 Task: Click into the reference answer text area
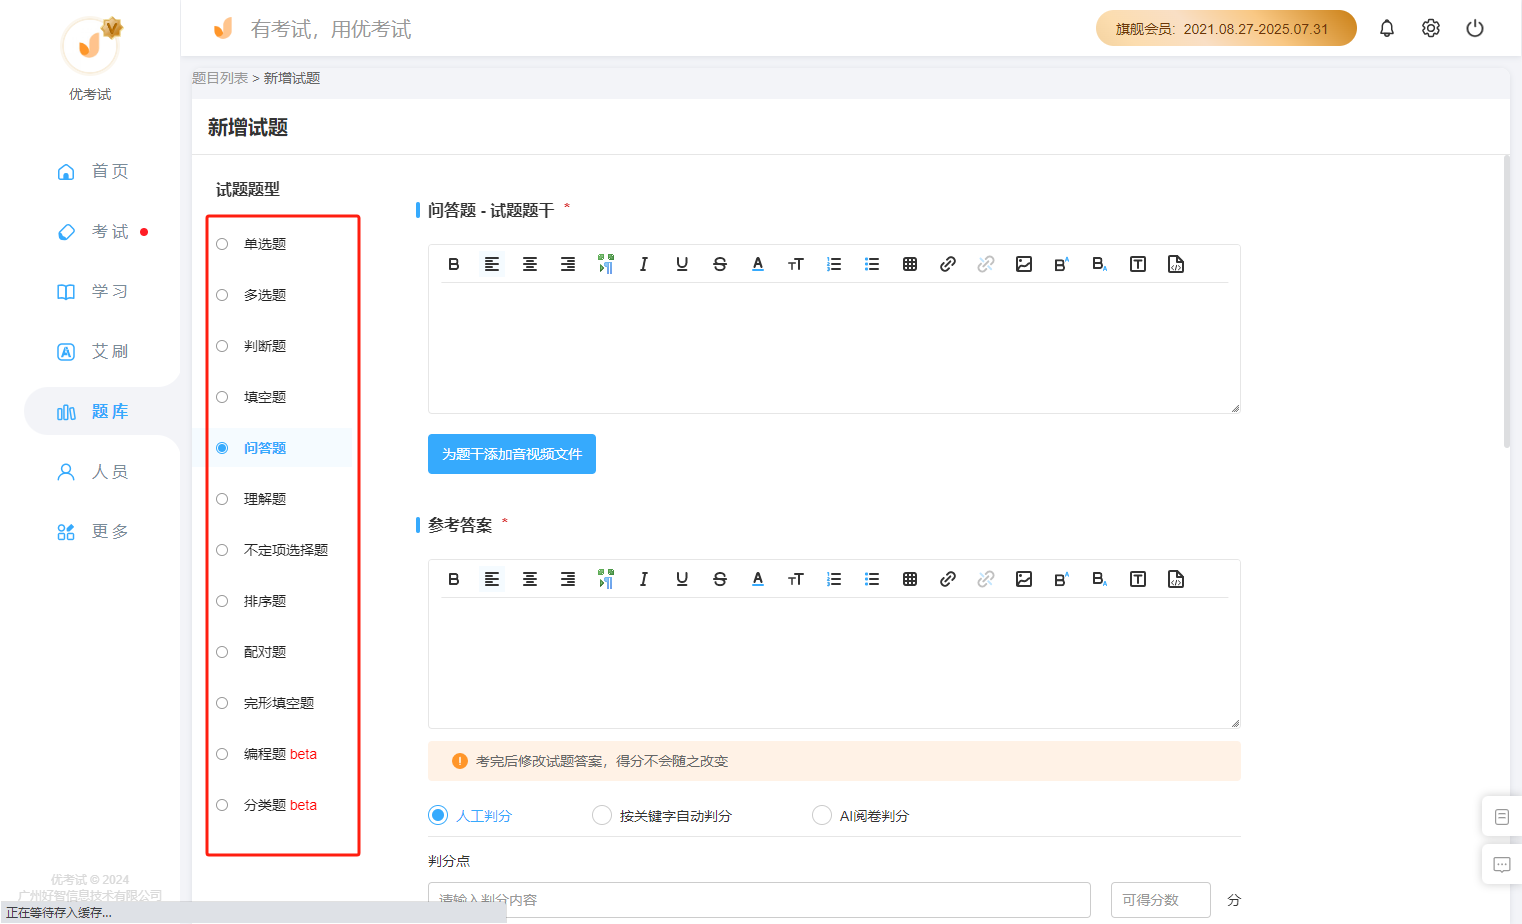click(834, 662)
